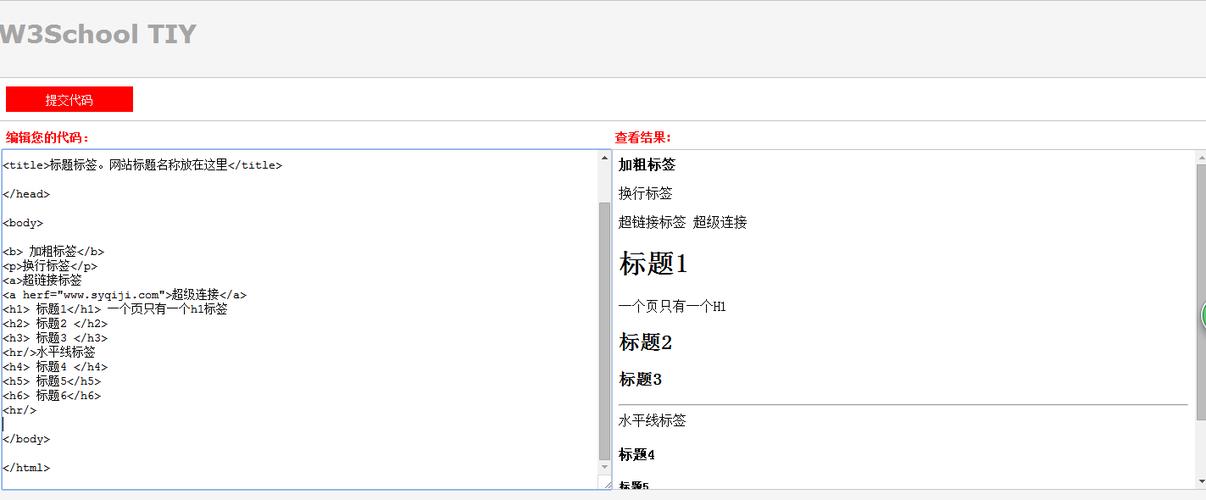Click the large 标题1 heading in results

coord(654,264)
